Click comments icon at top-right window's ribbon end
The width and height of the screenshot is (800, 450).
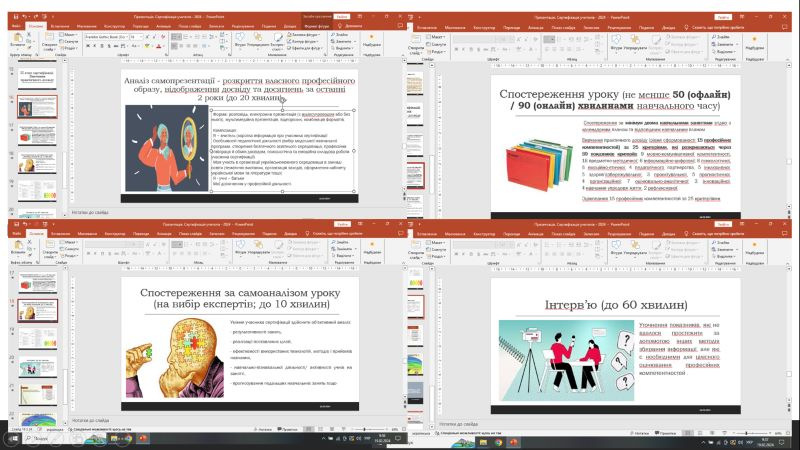(x=785, y=28)
